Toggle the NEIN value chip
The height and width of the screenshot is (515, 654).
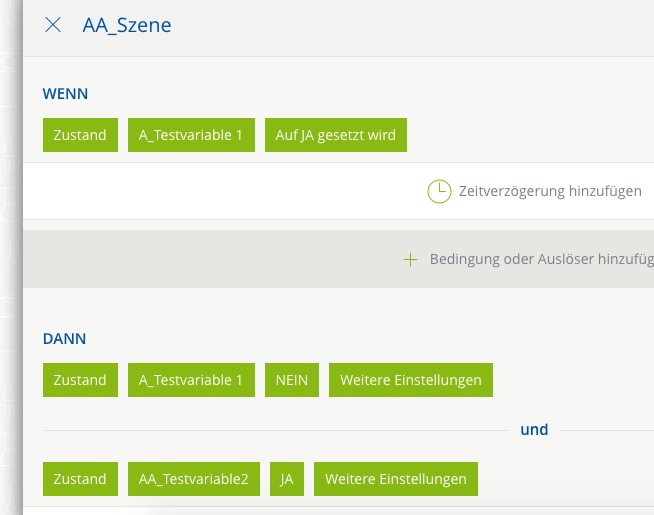291,380
